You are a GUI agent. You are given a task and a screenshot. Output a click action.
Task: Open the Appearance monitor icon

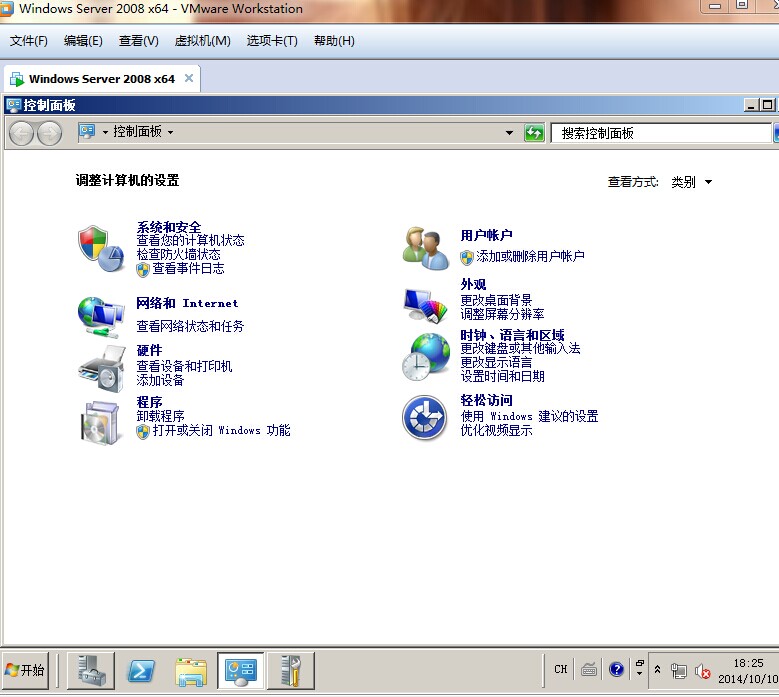[425, 305]
